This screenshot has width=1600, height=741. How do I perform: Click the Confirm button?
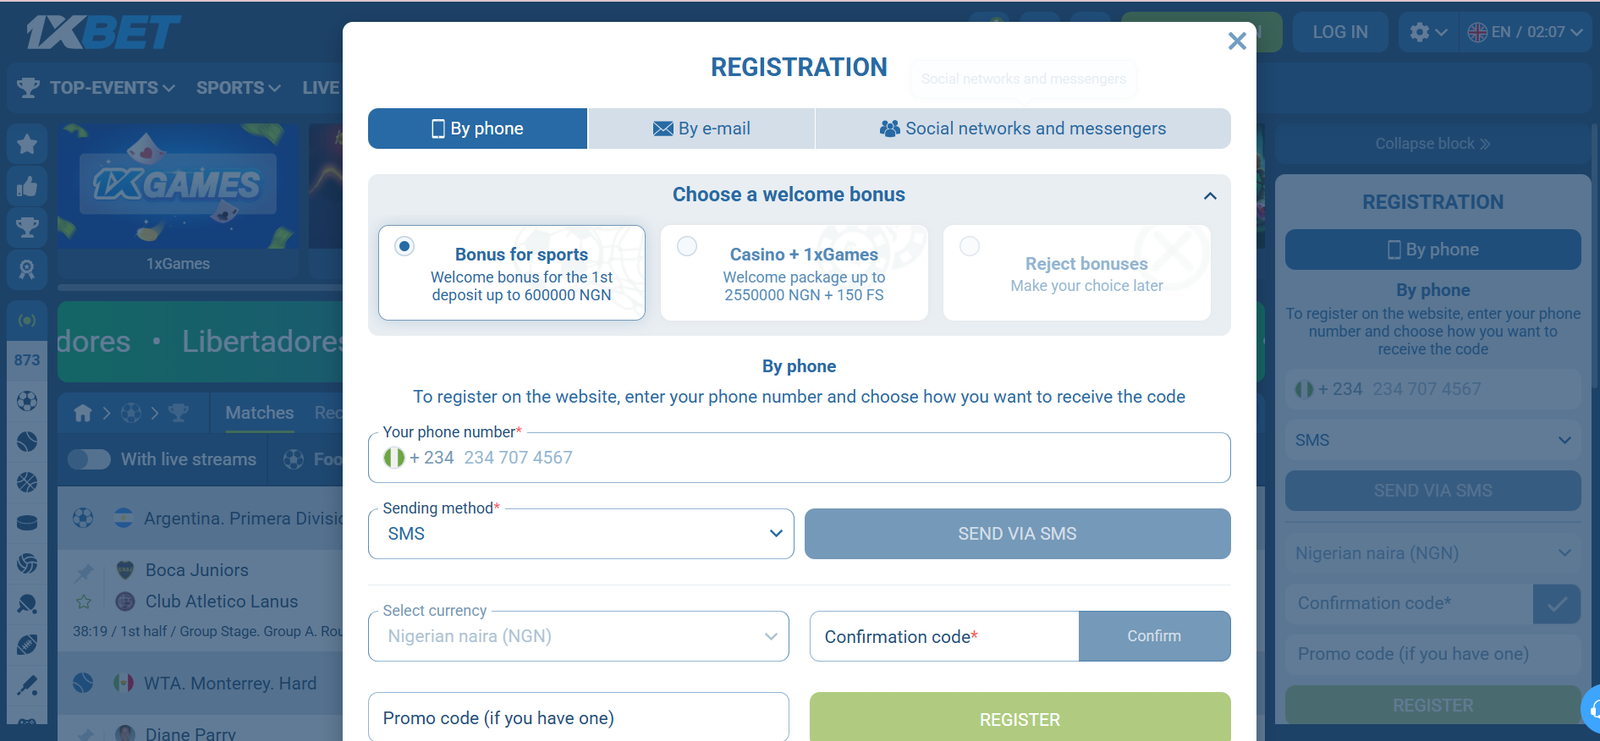pos(1155,636)
